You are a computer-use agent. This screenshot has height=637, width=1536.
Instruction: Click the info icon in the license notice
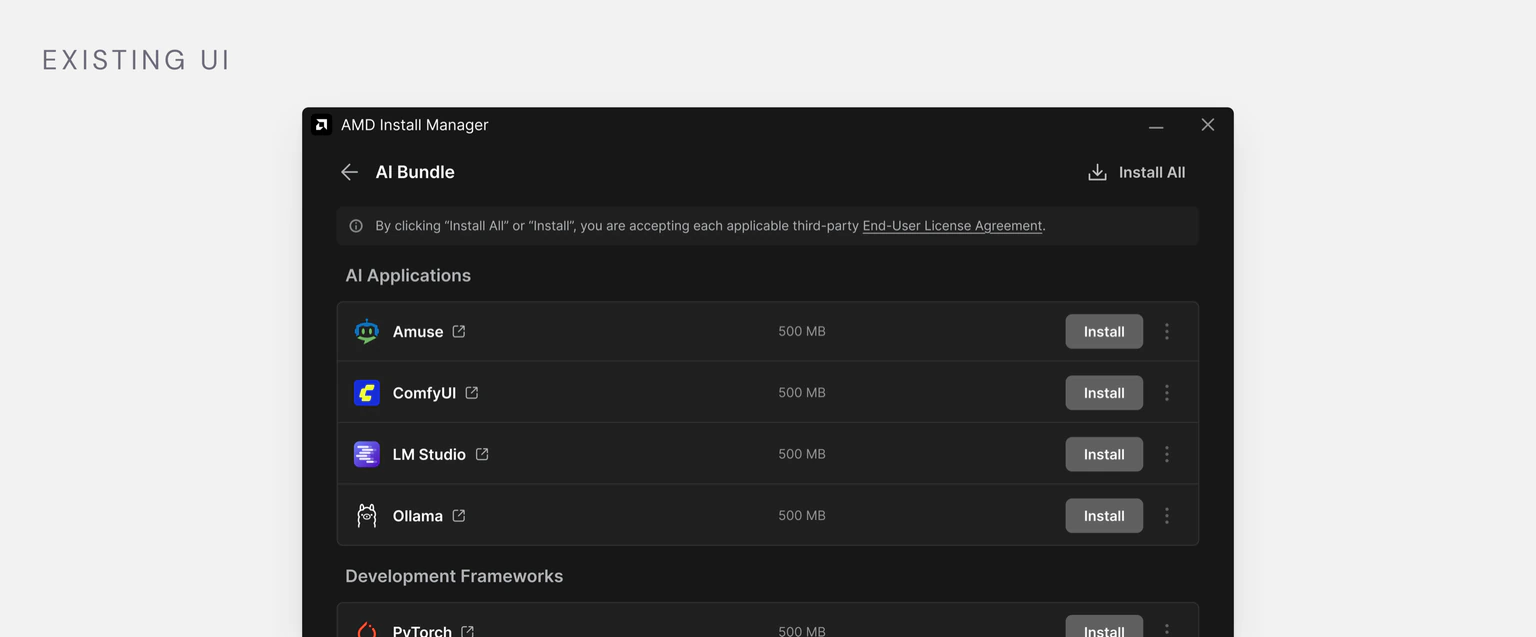356,226
